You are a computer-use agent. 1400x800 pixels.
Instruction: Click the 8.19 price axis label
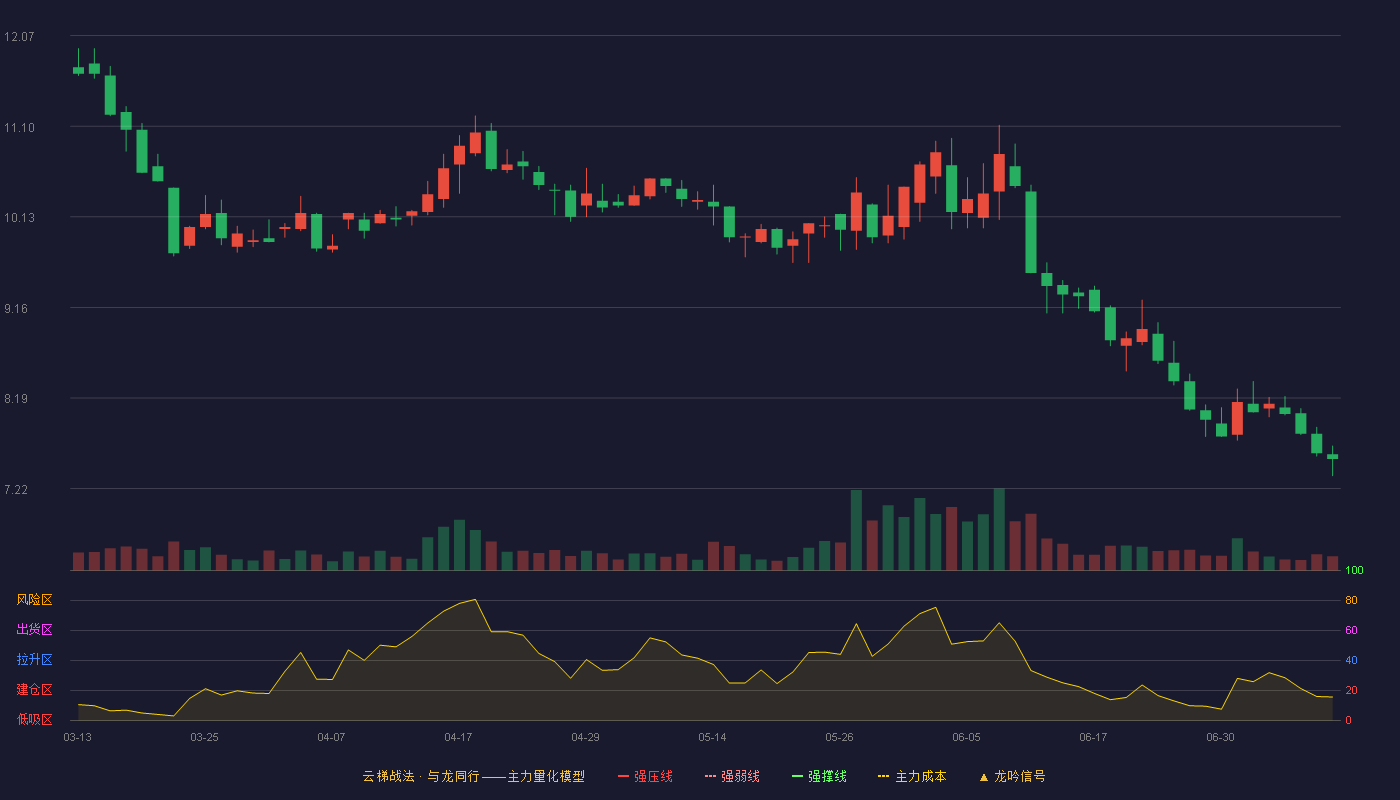17,399
